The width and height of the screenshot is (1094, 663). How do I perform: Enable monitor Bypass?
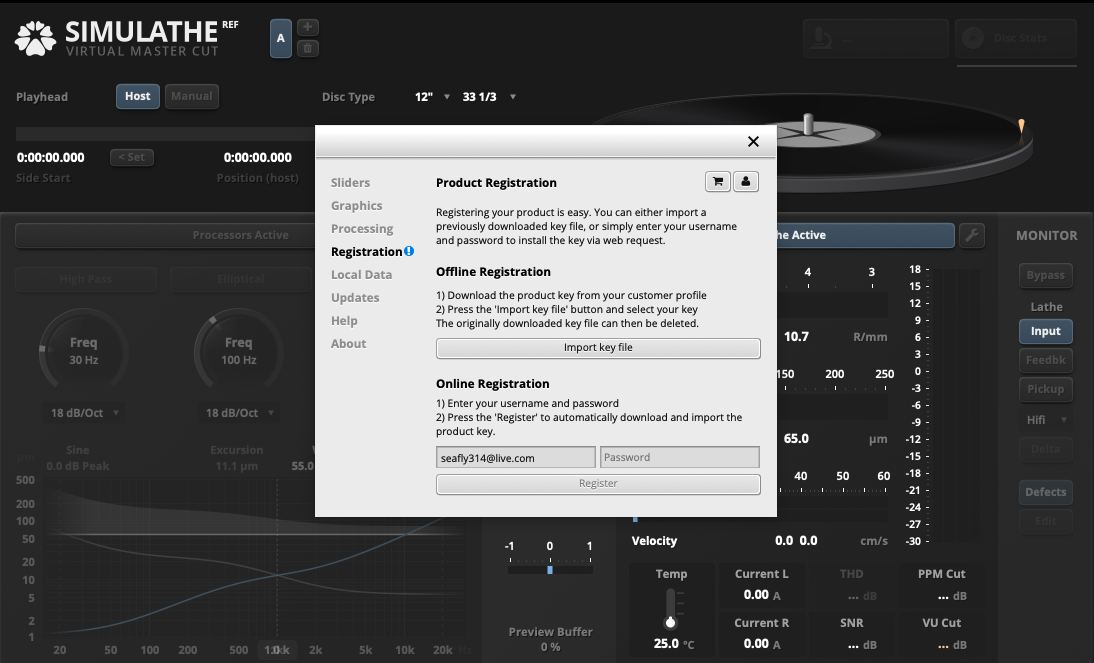pos(1045,275)
